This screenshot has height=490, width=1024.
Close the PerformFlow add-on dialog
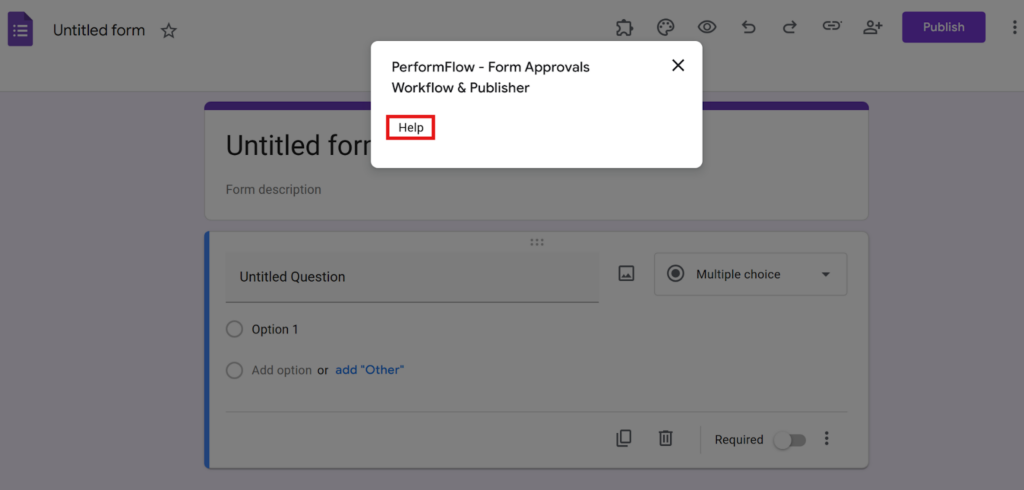[x=678, y=65]
